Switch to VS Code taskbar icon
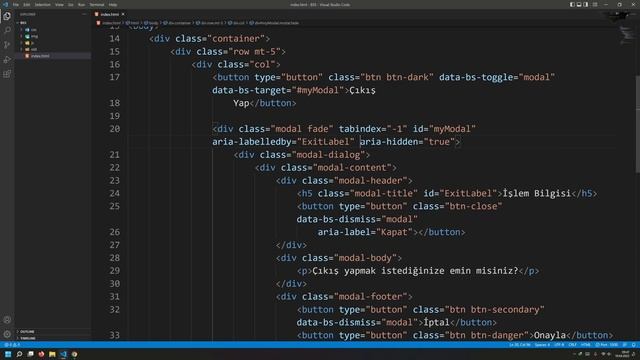This screenshot has width=640, height=360. click(63, 354)
